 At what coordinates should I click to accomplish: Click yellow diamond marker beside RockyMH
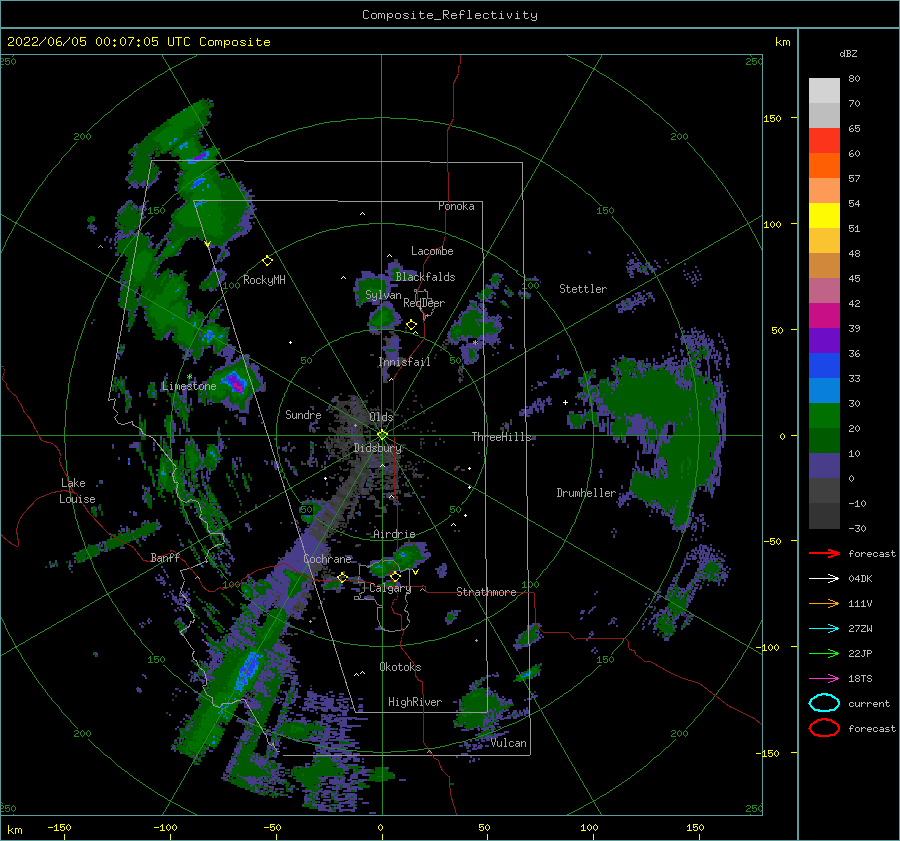267,261
